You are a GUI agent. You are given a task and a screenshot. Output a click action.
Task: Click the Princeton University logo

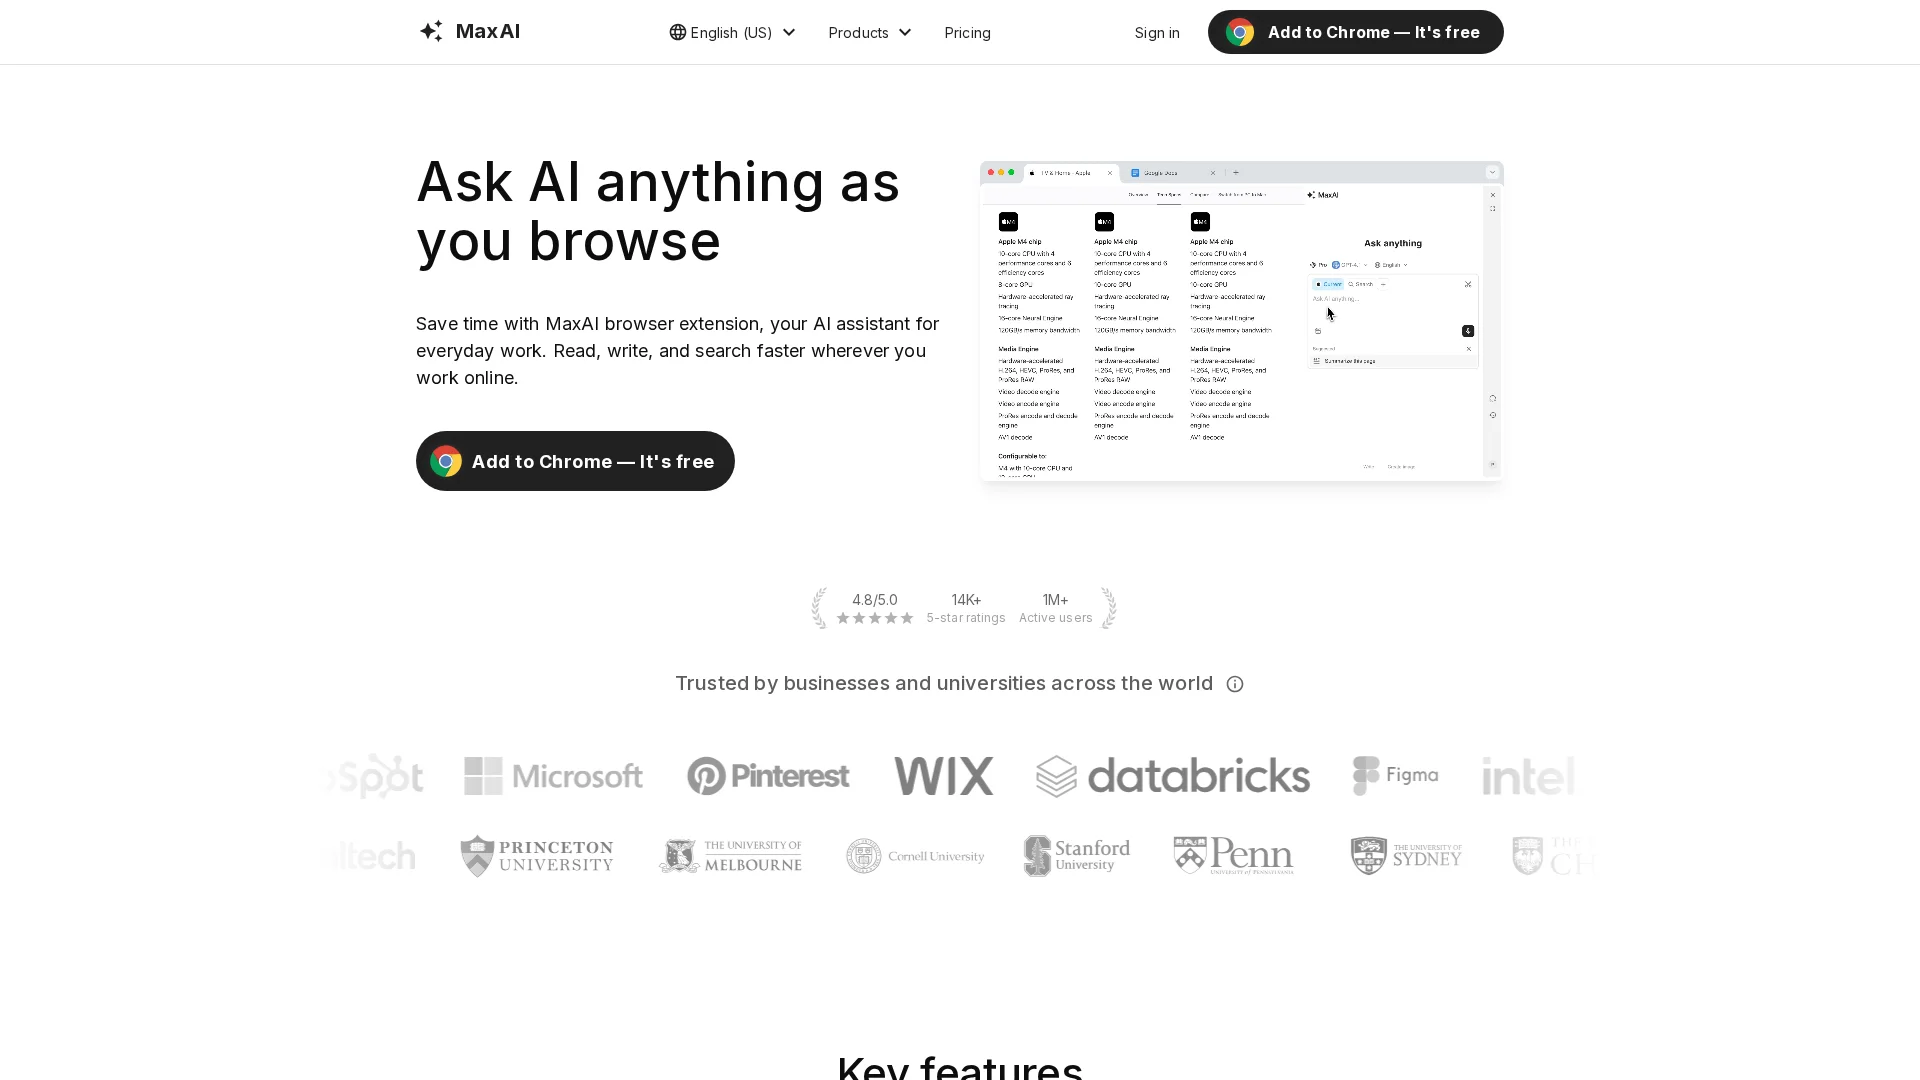point(537,856)
